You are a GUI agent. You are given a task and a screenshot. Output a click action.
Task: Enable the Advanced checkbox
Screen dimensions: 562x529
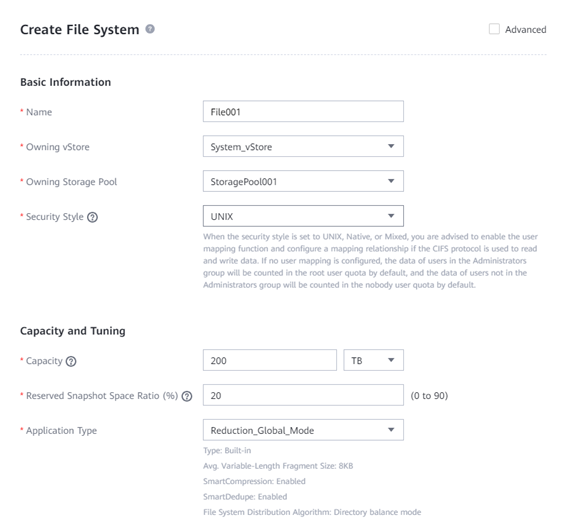(x=494, y=29)
